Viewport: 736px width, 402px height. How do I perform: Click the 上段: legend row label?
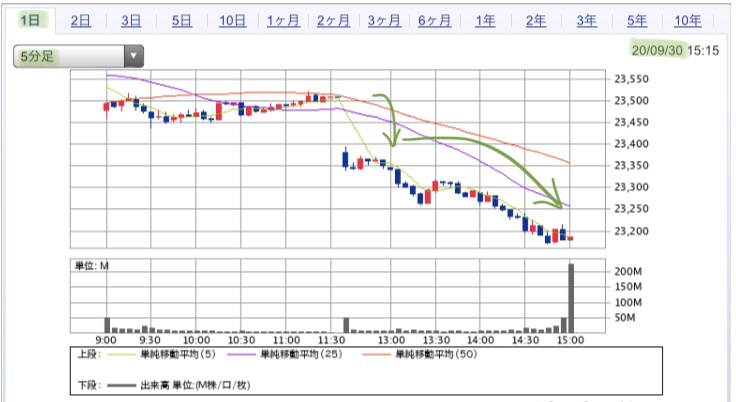click(89, 354)
